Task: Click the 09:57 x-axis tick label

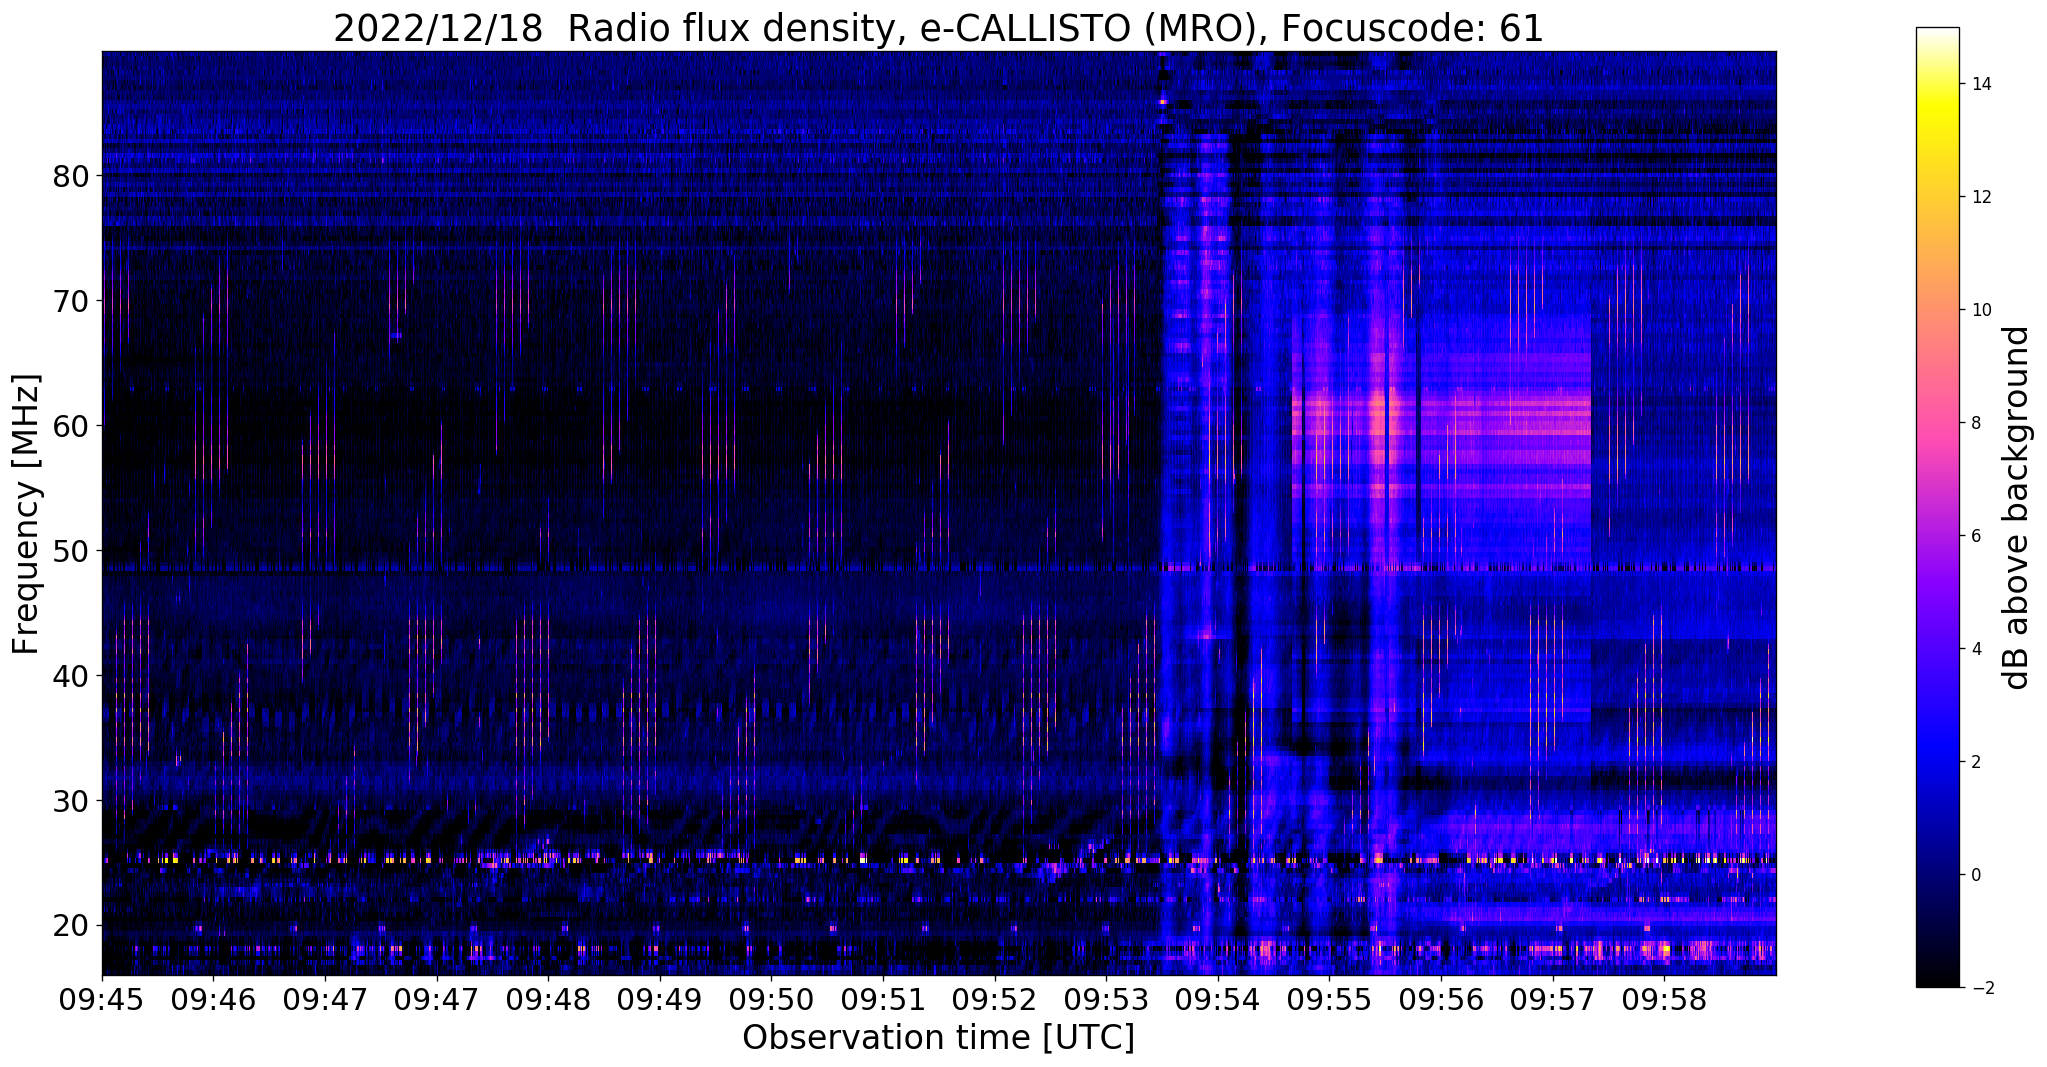Action: tap(1553, 999)
